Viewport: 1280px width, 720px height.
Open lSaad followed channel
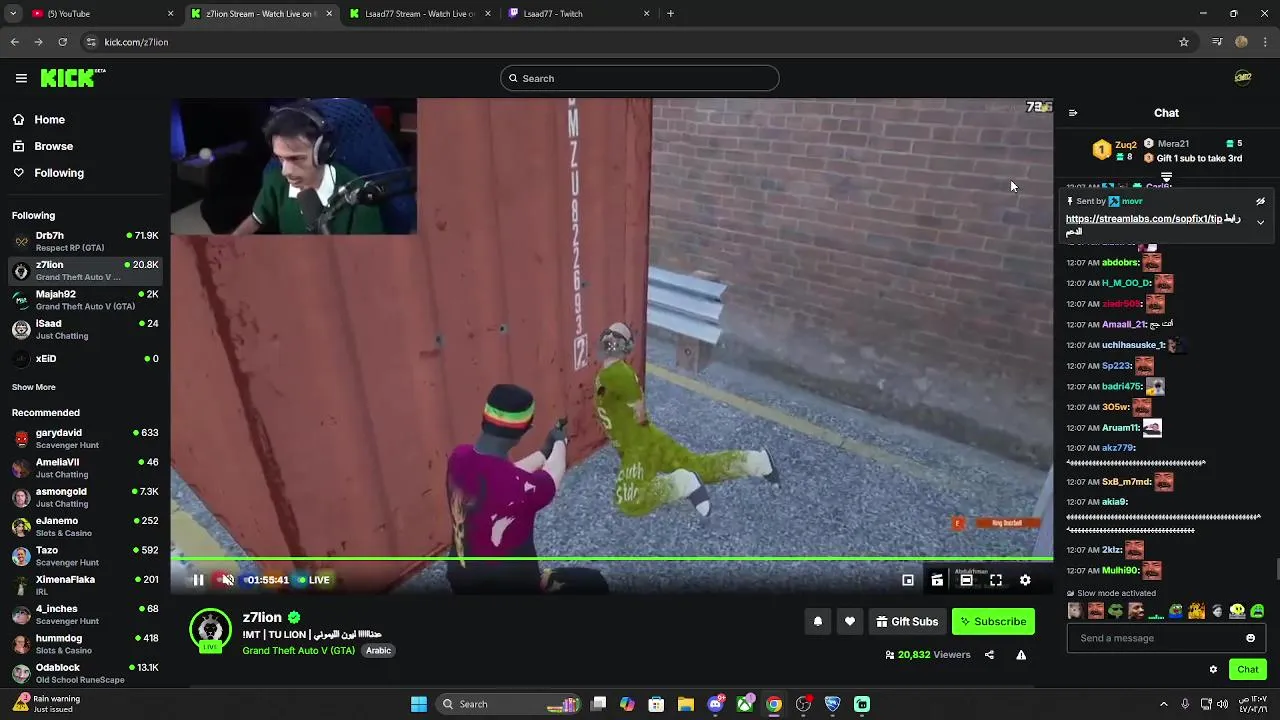(x=85, y=329)
